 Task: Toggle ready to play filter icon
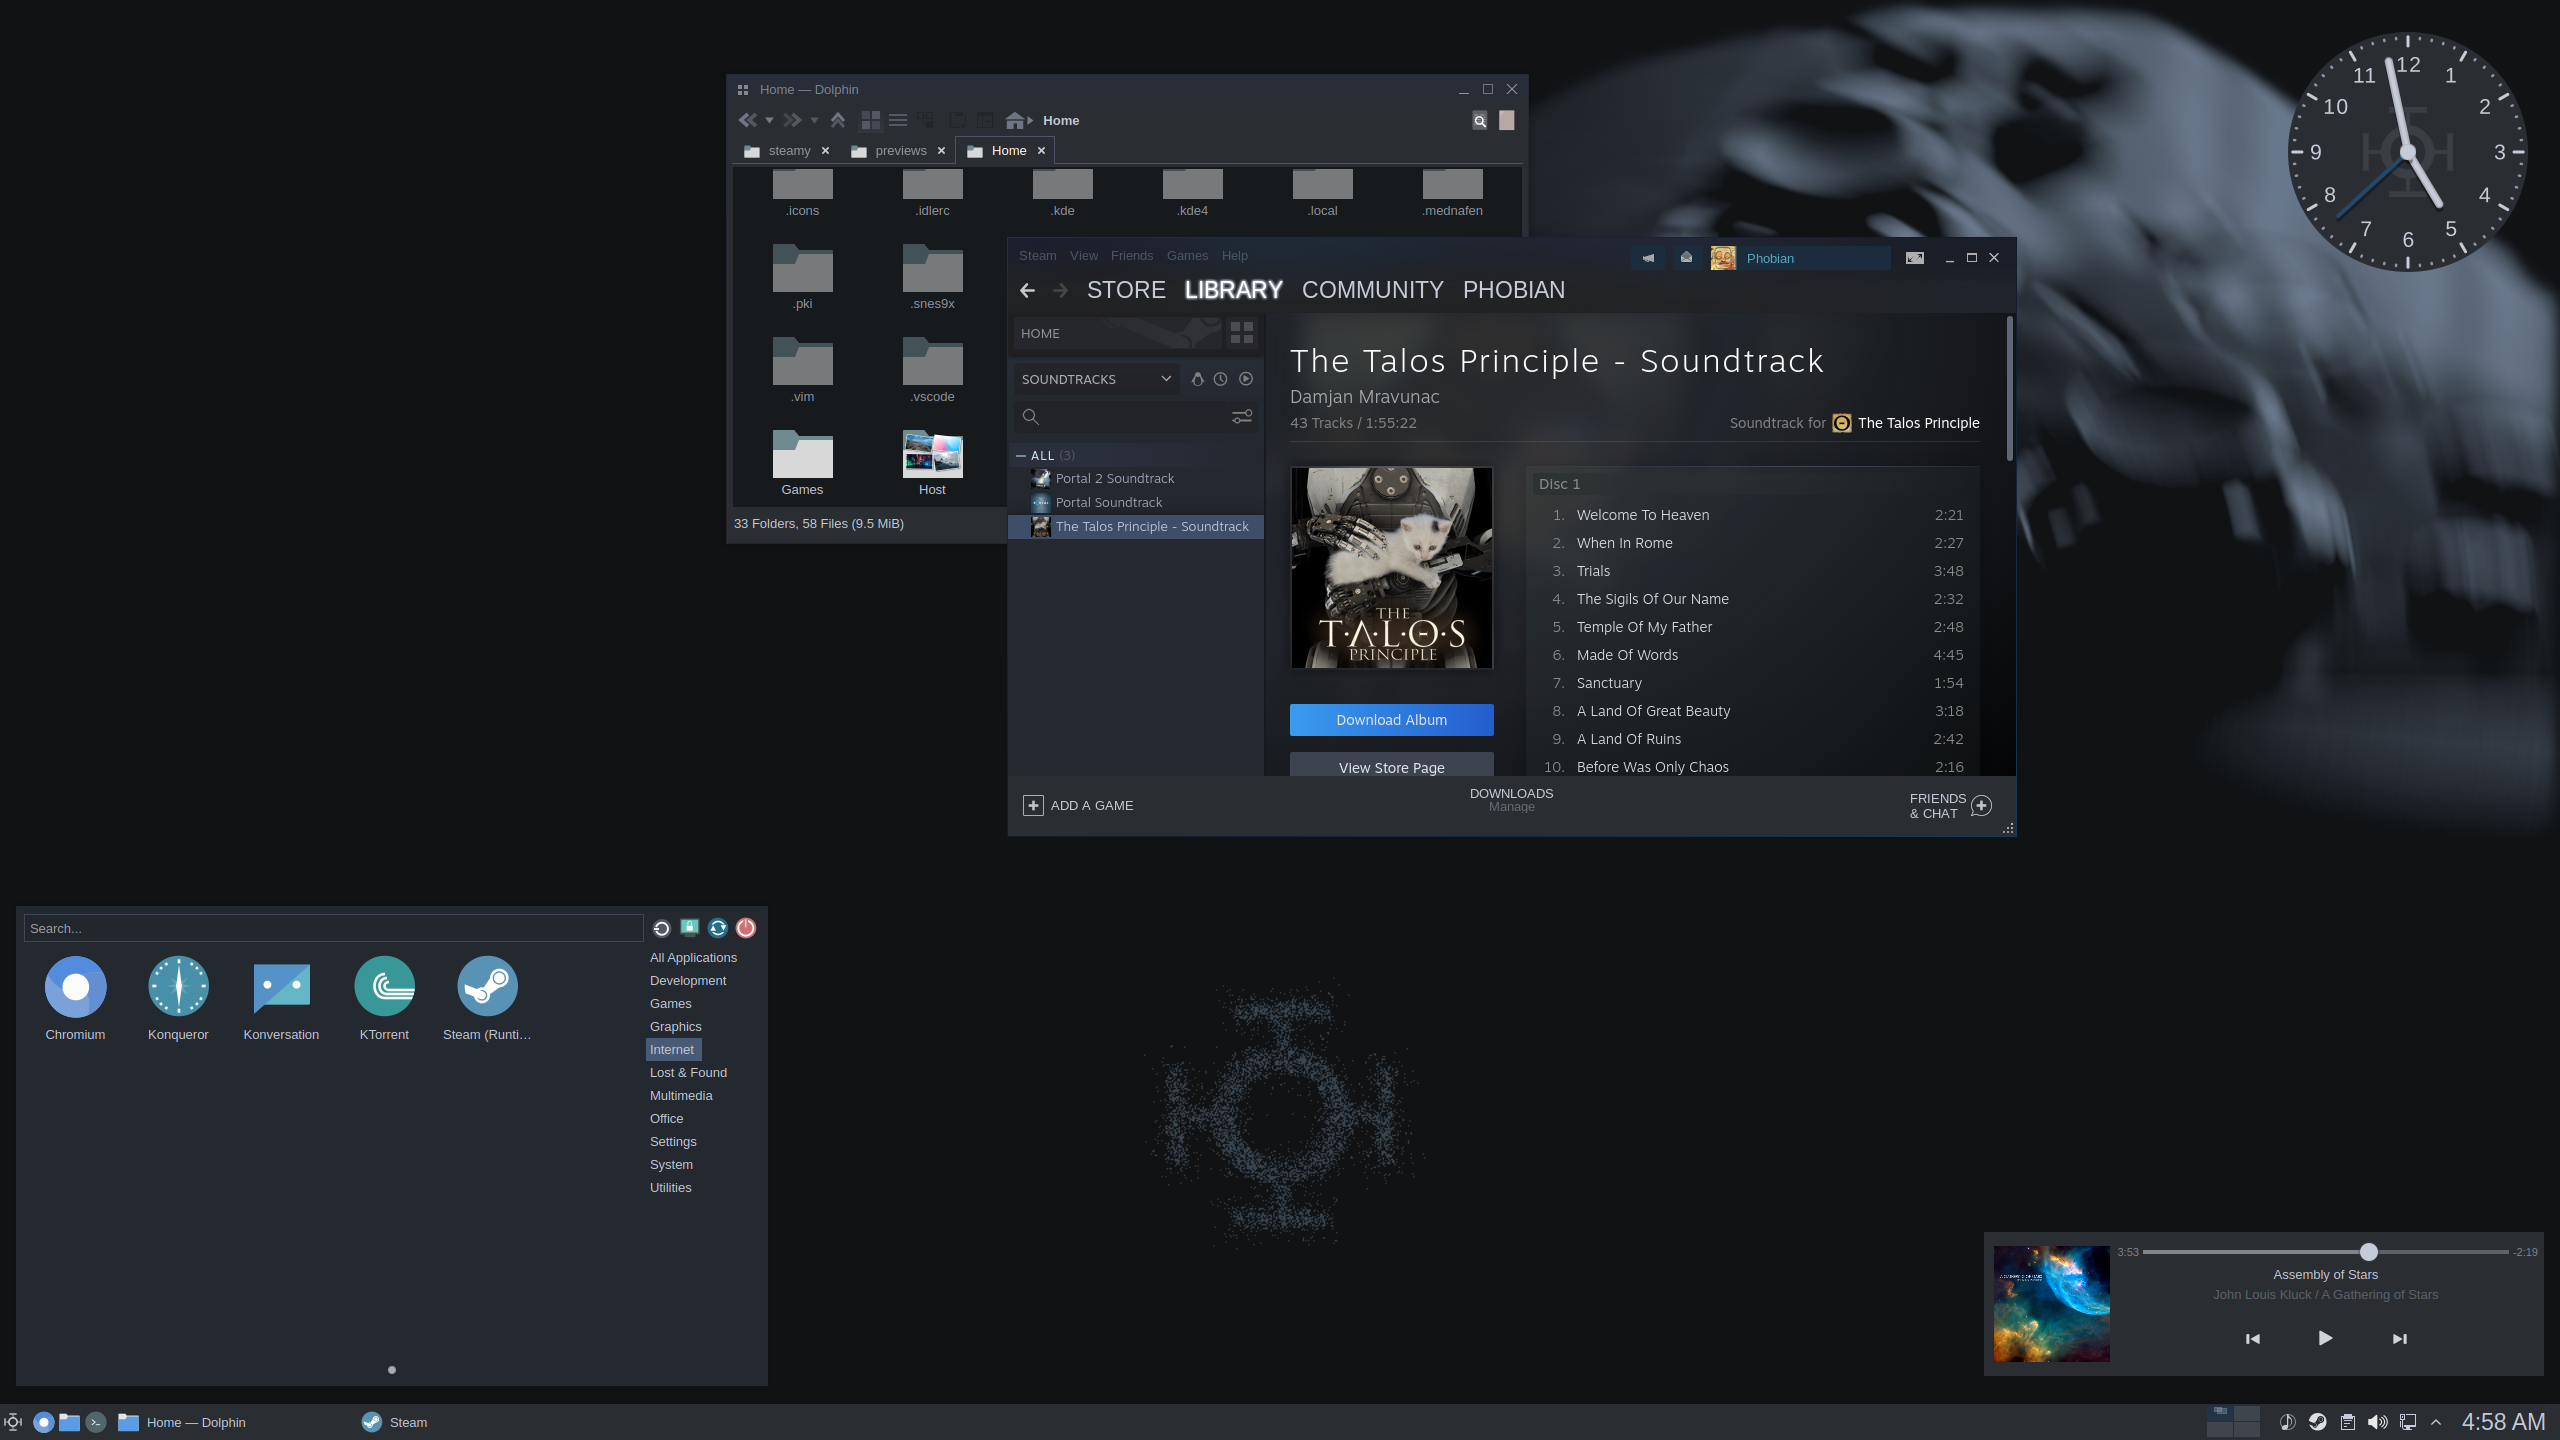coord(1246,379)
